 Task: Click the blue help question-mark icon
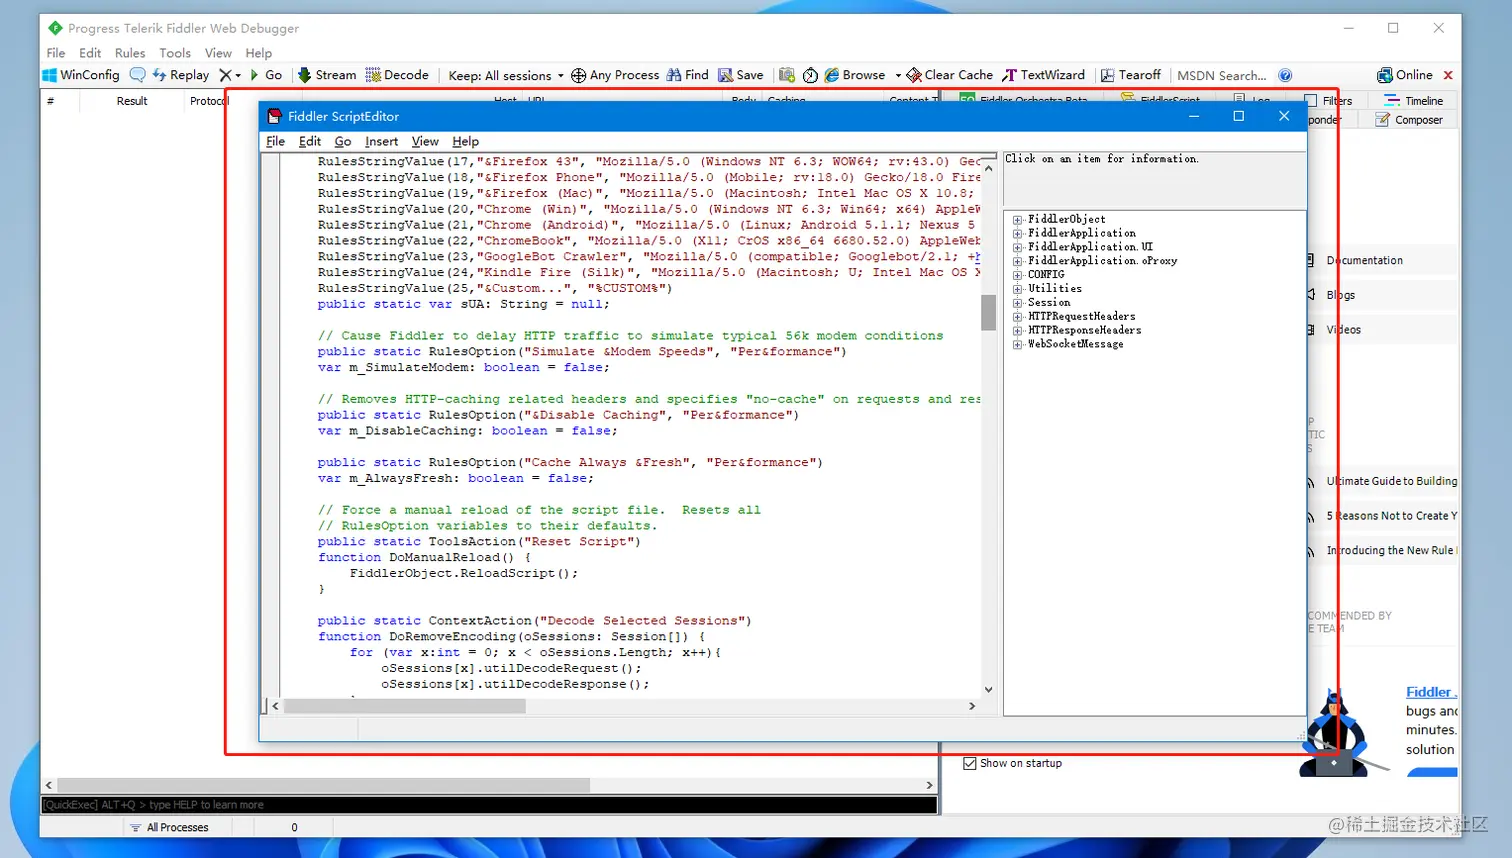click(x=1285, y=75)
